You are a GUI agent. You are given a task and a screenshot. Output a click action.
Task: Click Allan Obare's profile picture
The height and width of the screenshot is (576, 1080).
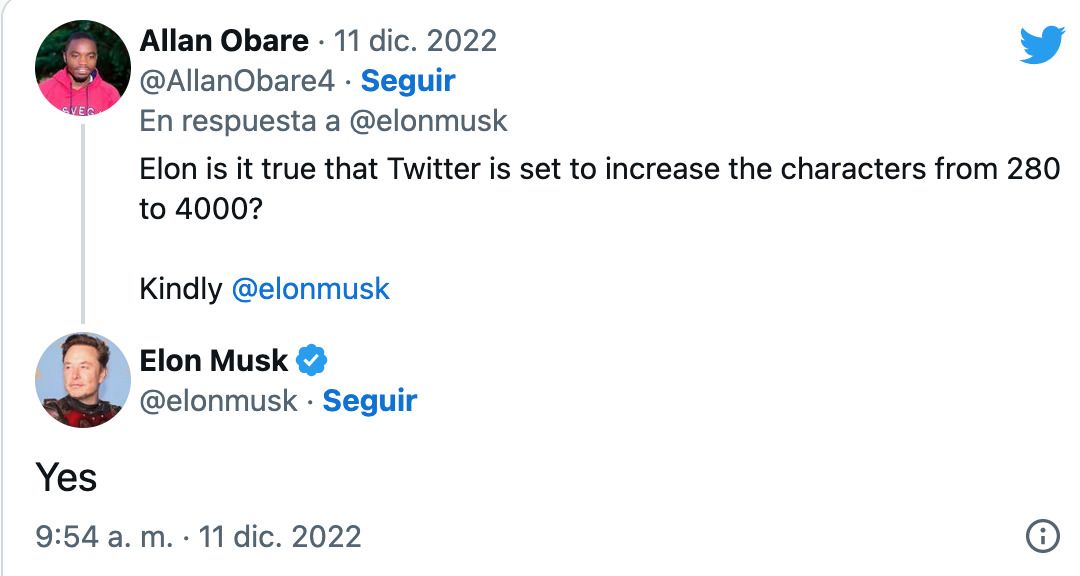[x=85, y=67]
